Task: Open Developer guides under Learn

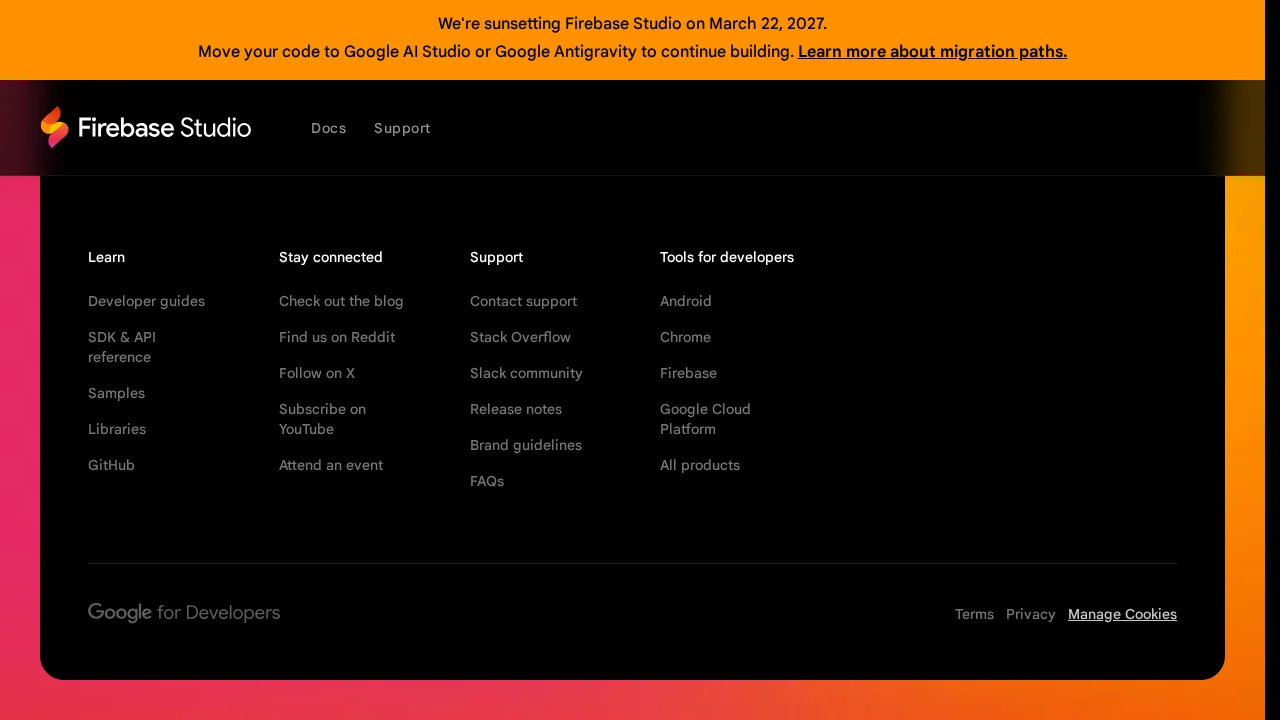Action: click(146, 301)
